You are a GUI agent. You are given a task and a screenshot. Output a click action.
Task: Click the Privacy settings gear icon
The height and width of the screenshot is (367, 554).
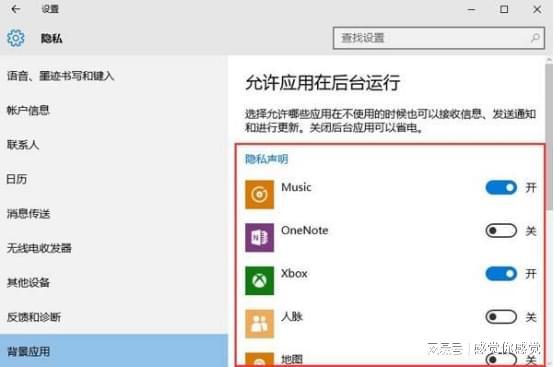coord(16,38)
